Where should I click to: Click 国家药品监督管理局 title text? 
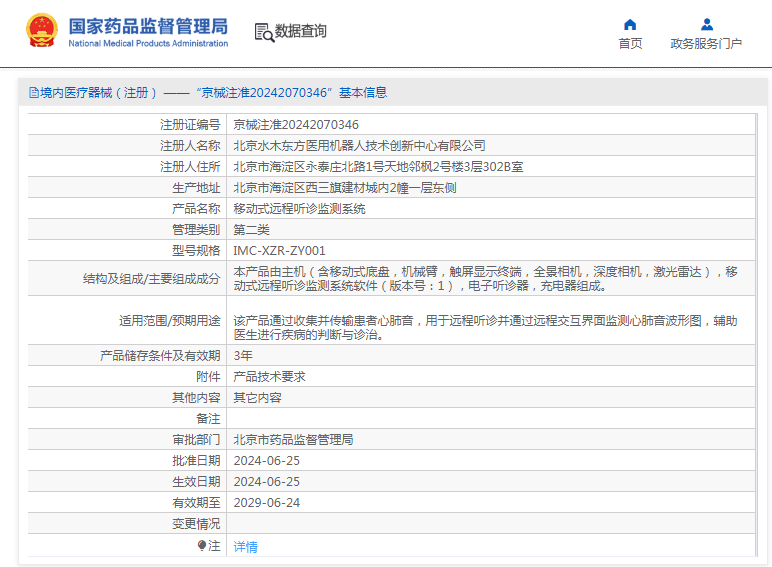[x=148, y=27]
